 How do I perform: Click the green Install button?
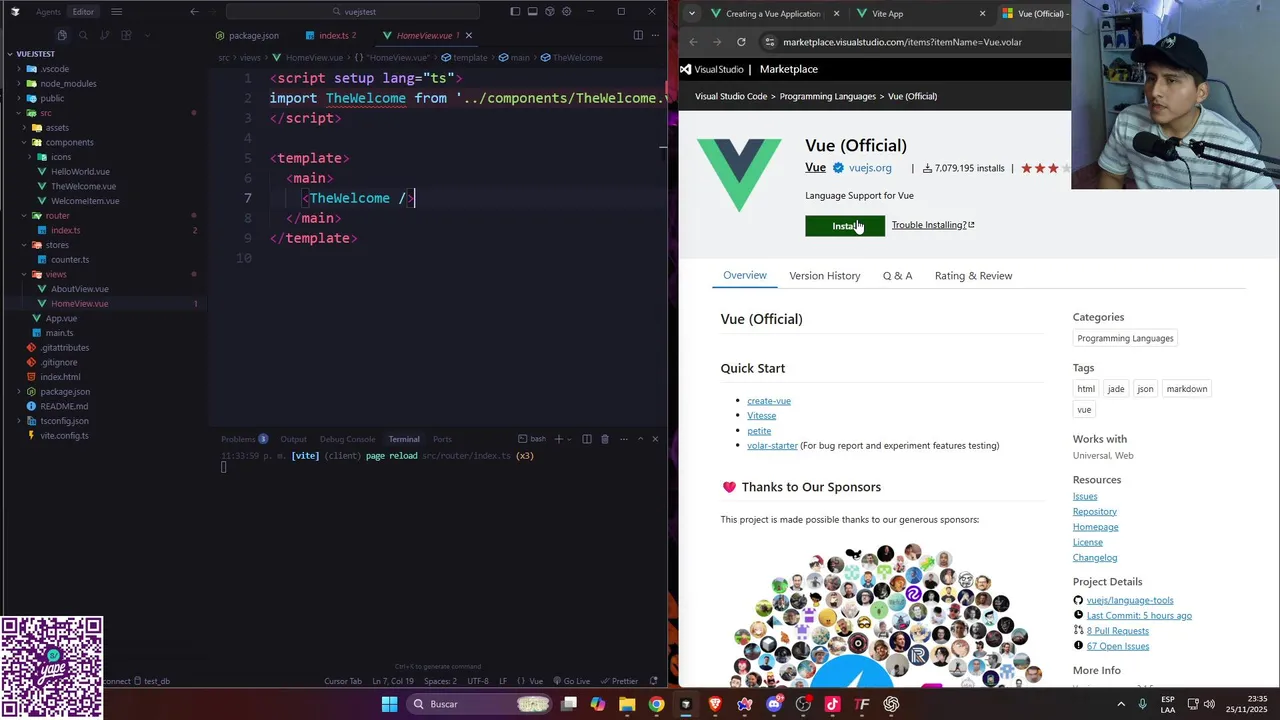click(845, 226)
